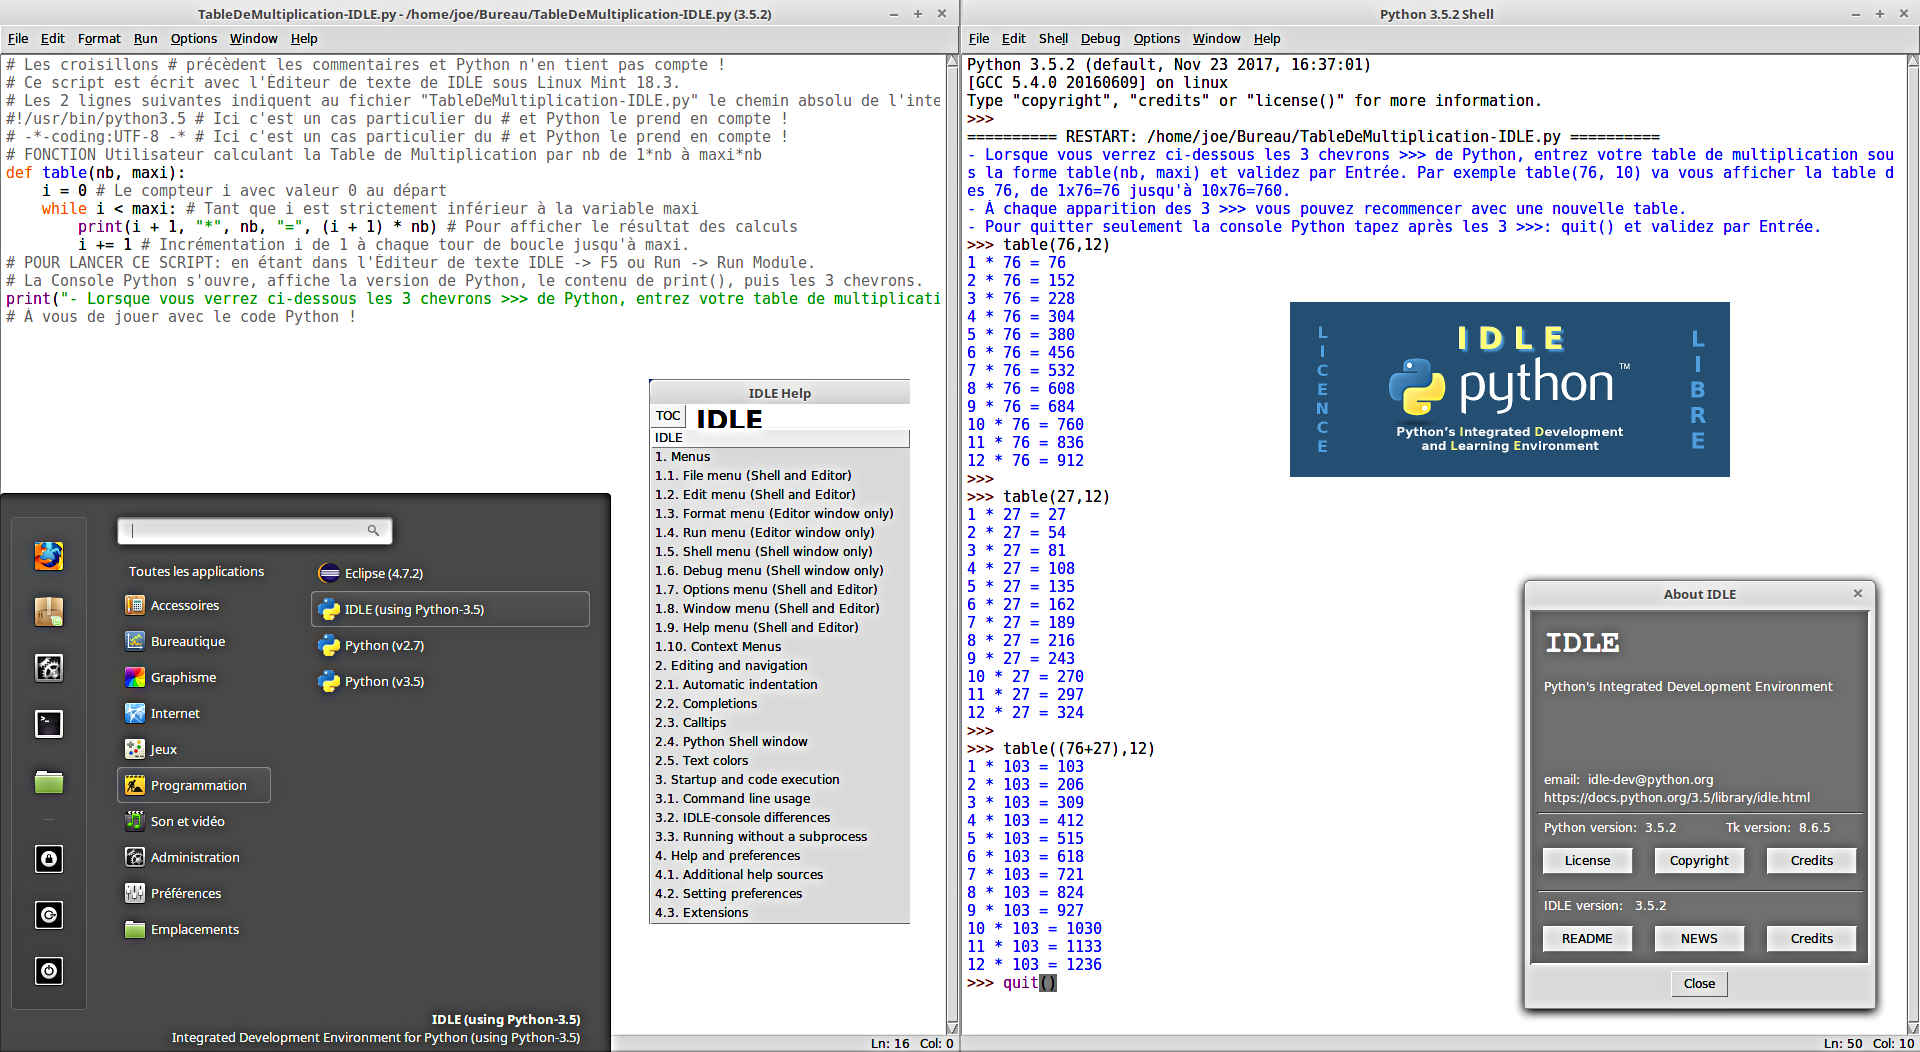
Task: Click the IDLE (using Python-3.5) icon
Action: [329, 609]
